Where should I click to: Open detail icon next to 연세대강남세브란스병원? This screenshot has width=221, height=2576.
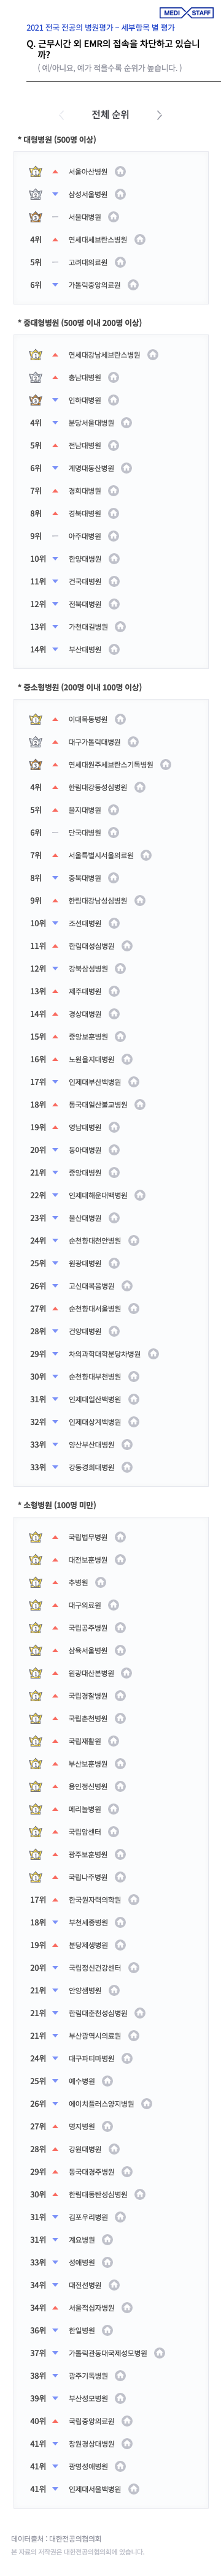[153, 355]
